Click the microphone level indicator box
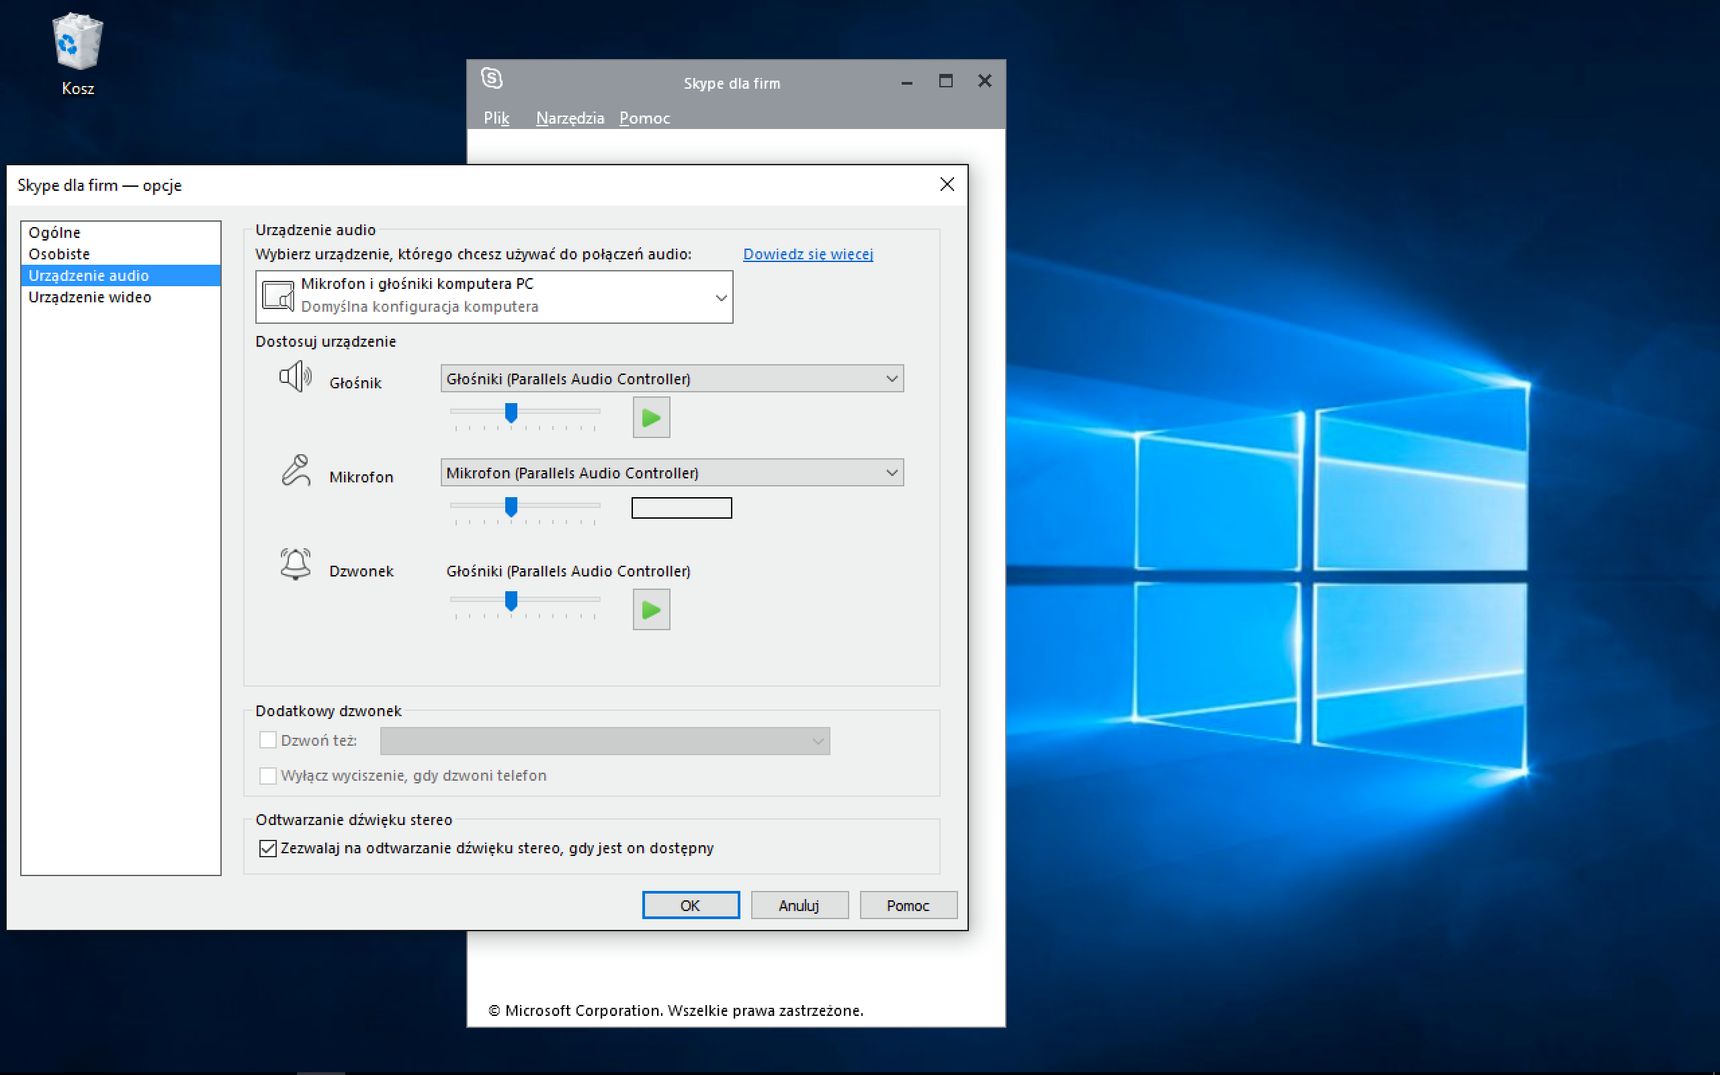Screen dimensions: 1720x1075 (682, 508)
